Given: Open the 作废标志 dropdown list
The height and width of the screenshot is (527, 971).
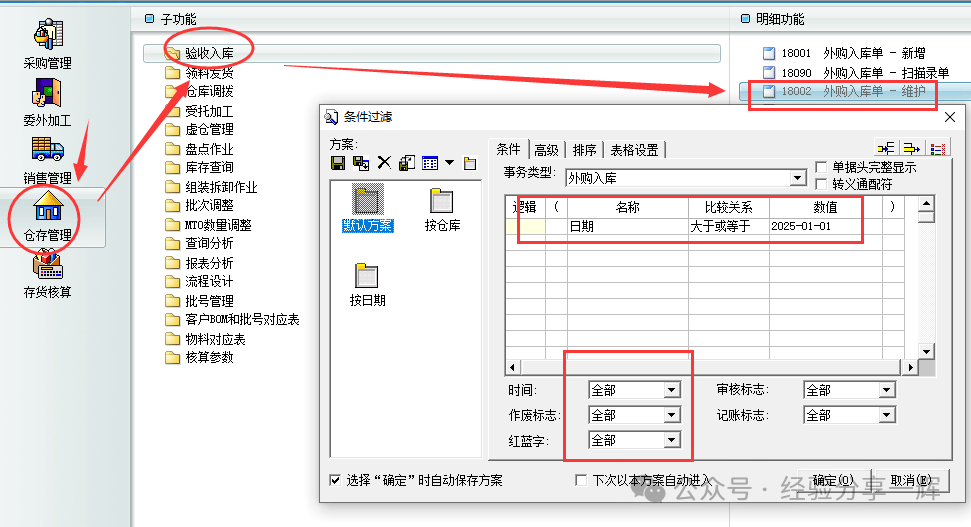Looking at the screenshot, I should [x=671, y=415].
